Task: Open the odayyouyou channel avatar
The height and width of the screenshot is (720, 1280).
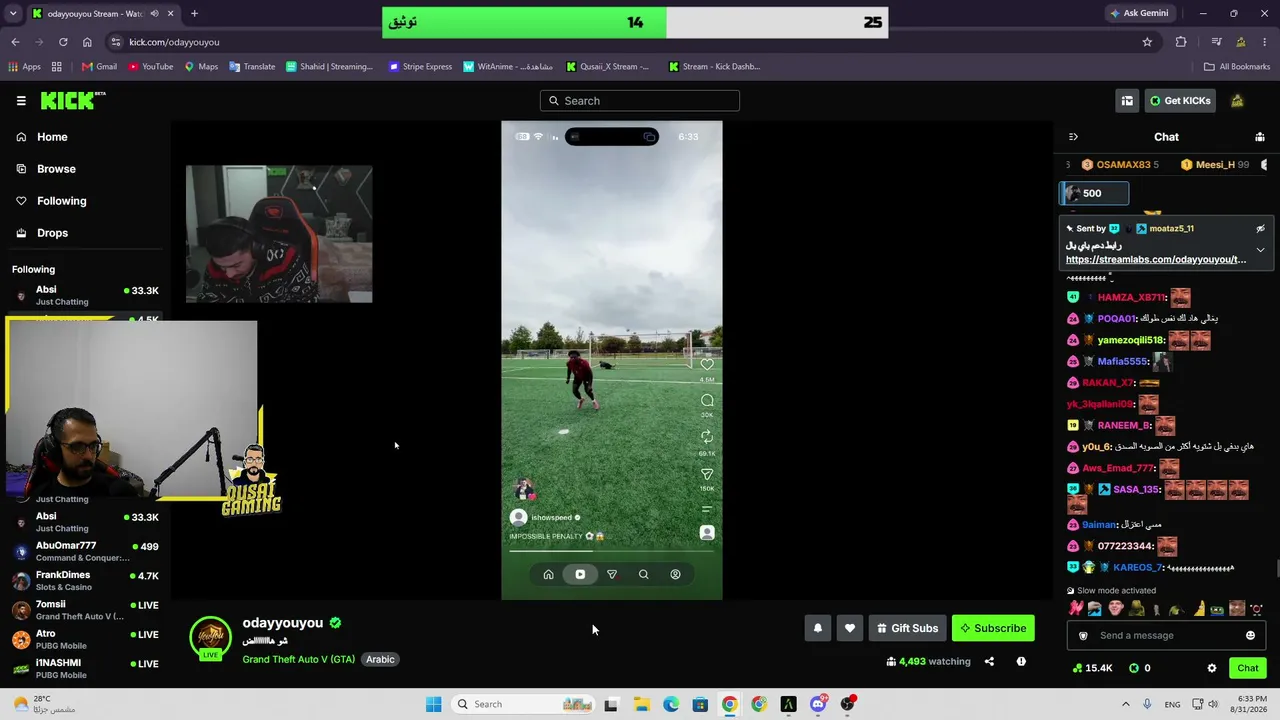Action: (210, 637)
